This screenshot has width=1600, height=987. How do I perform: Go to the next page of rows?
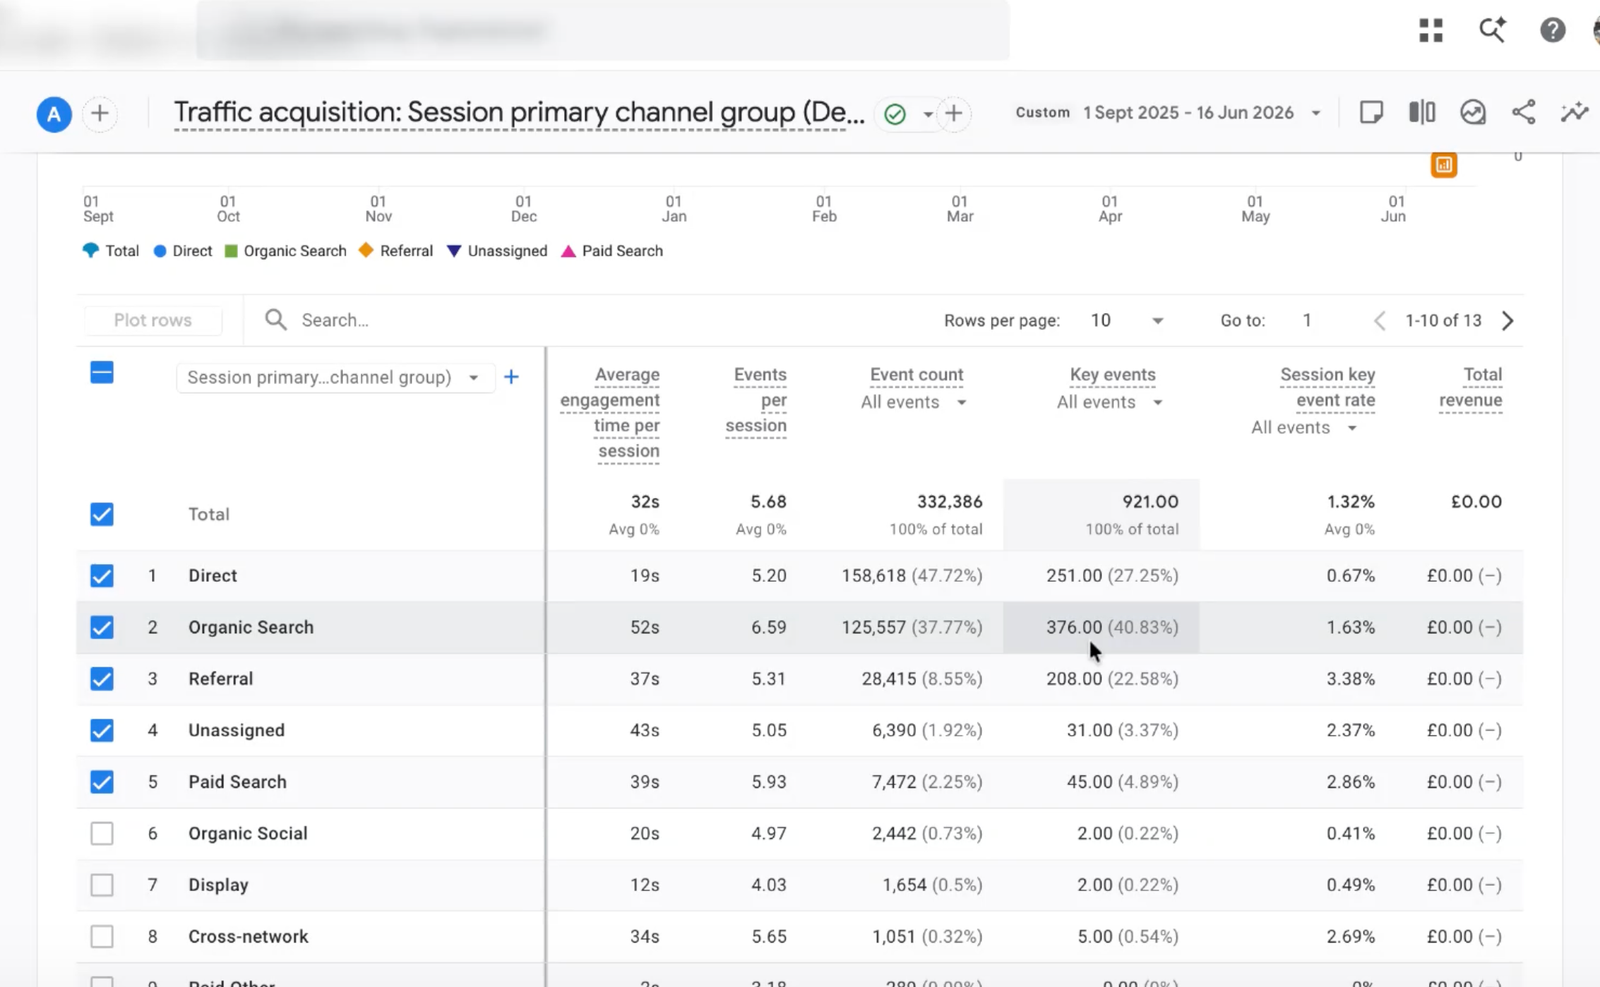(1508, 321)
